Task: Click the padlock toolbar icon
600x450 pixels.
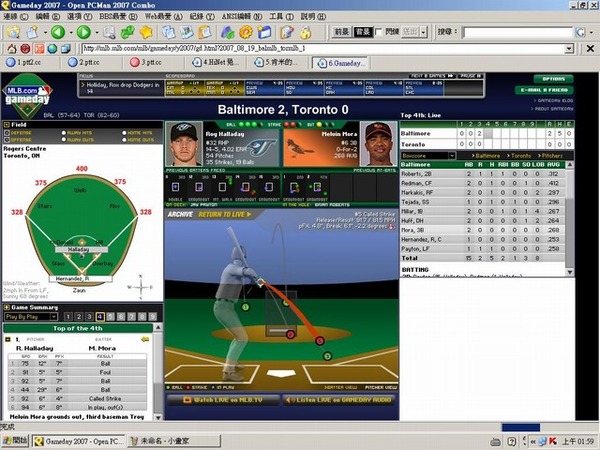Action: [305, 33]
